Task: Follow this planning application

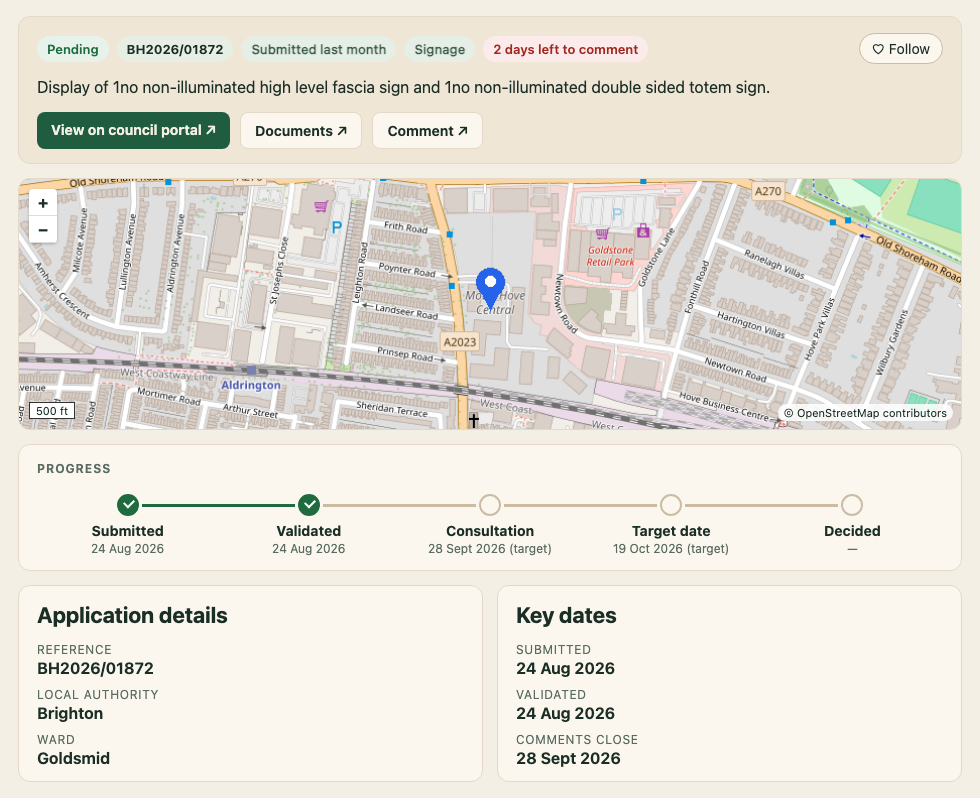Action: tap(901, 49)
